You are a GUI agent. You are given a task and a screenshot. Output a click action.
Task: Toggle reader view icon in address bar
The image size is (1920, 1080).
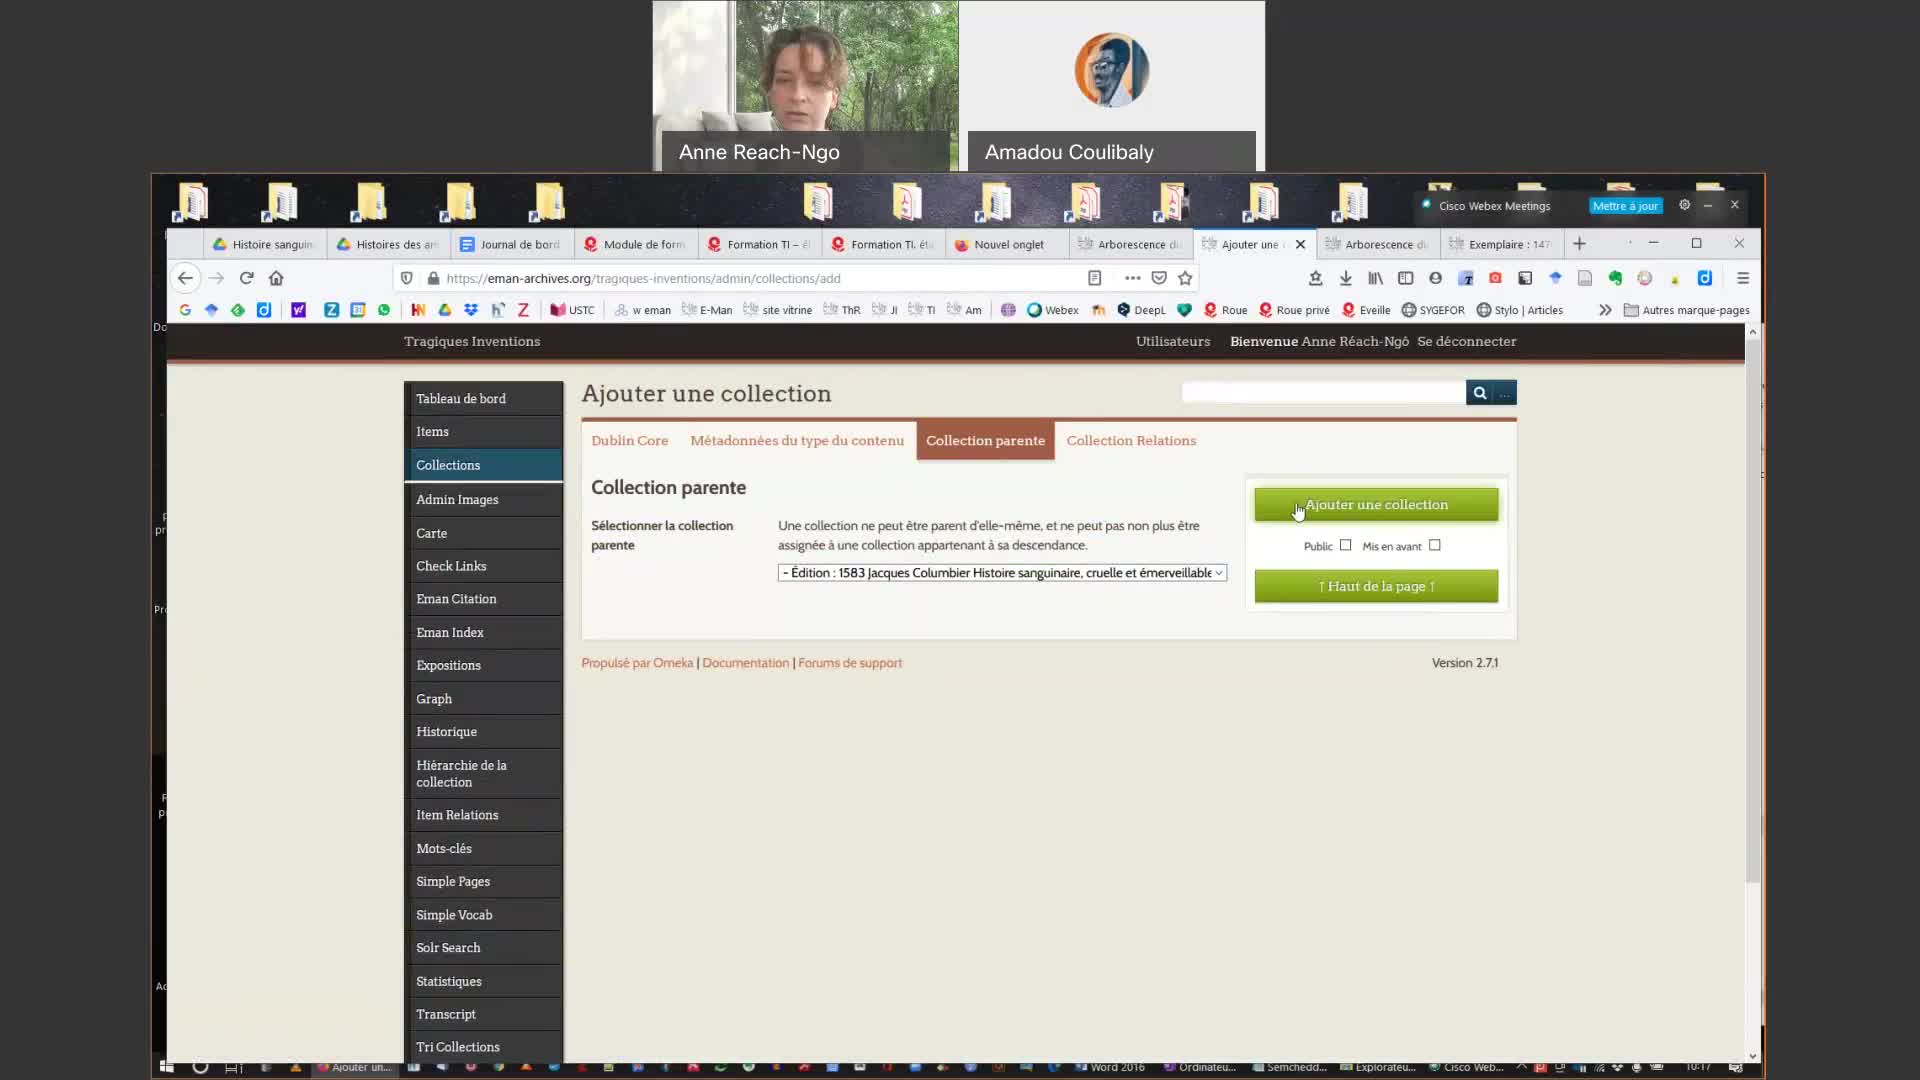pos(1094,278)
